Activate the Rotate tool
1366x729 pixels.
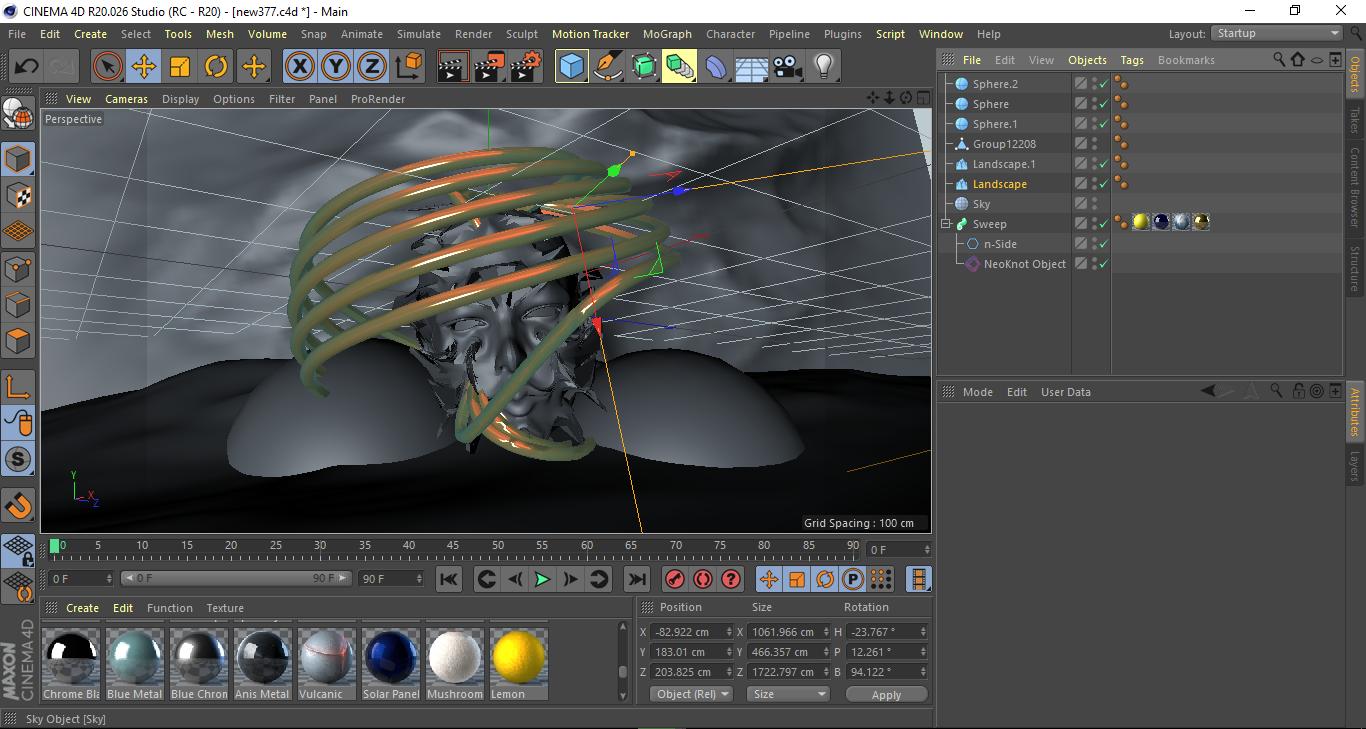[x=216, y=67]
